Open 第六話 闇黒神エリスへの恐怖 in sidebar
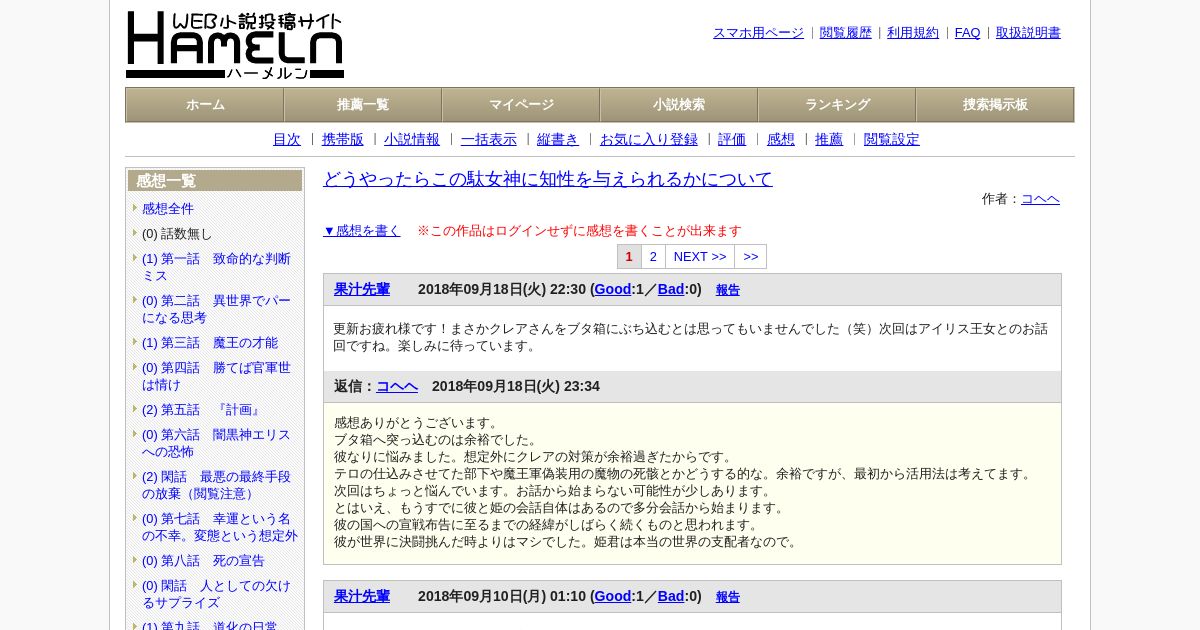The width and height of the screenshot is (1200, 630). [216, 443]
